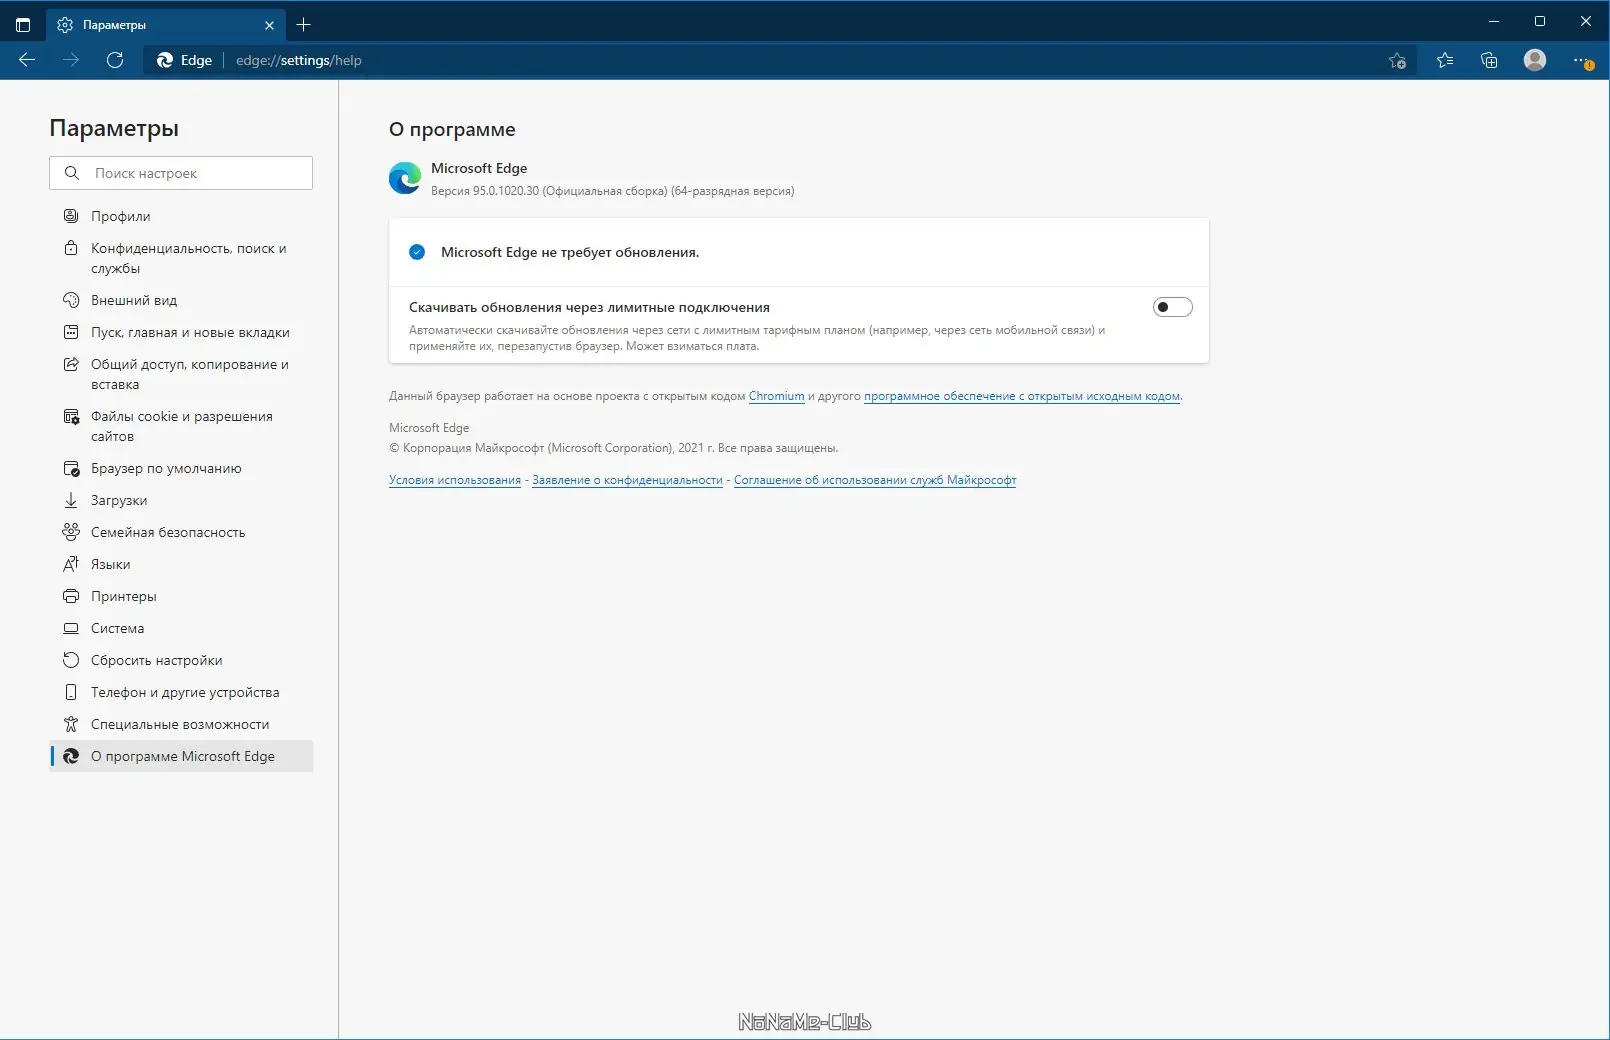Image resolution: width=1610 pixels, height=1040 pixels.
Task: Open a new tab with the plus
Action: pyautogui.click(x=304, y=25)
